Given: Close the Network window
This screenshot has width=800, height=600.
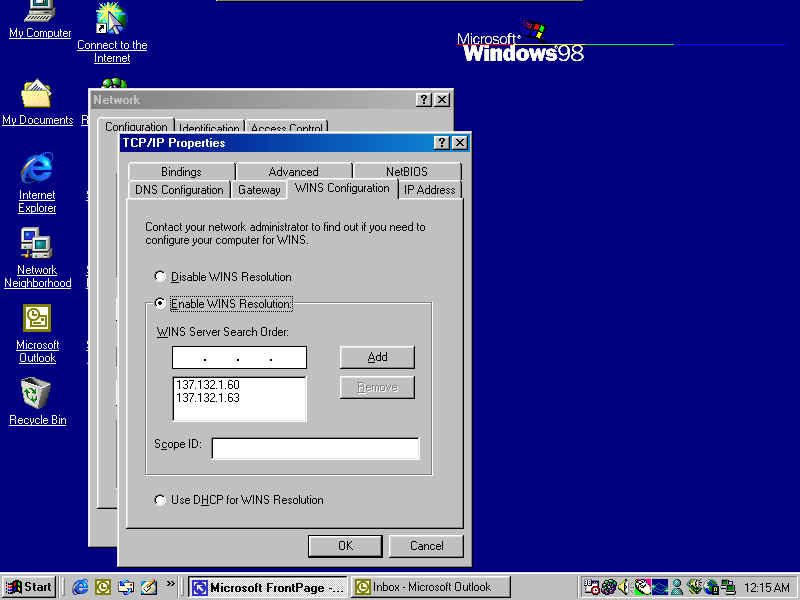Looking at the screenshot, I should point(442,100).
